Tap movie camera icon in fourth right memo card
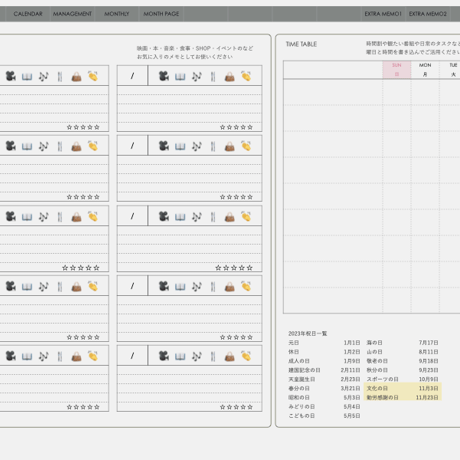The height and width of the screenshot is (460, 460). tap(164, 286)
